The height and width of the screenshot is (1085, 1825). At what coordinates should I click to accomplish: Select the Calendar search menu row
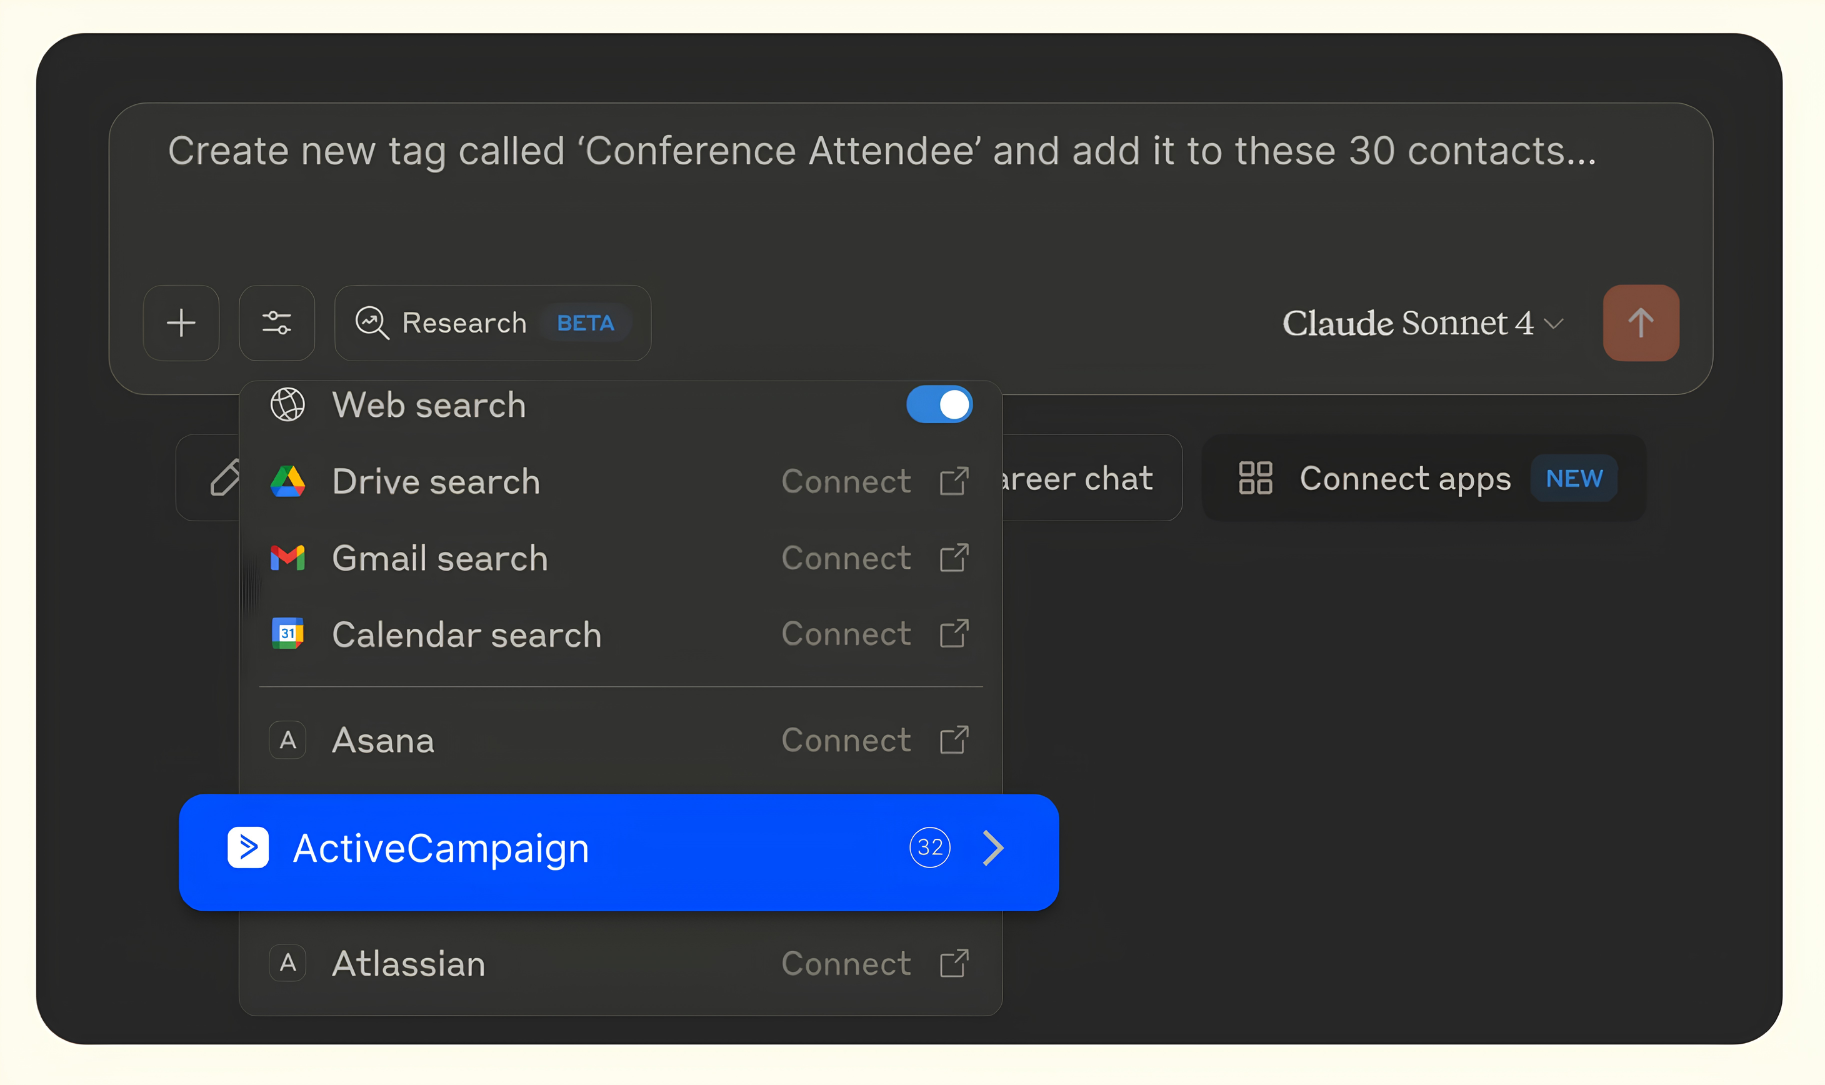(620, 634)
